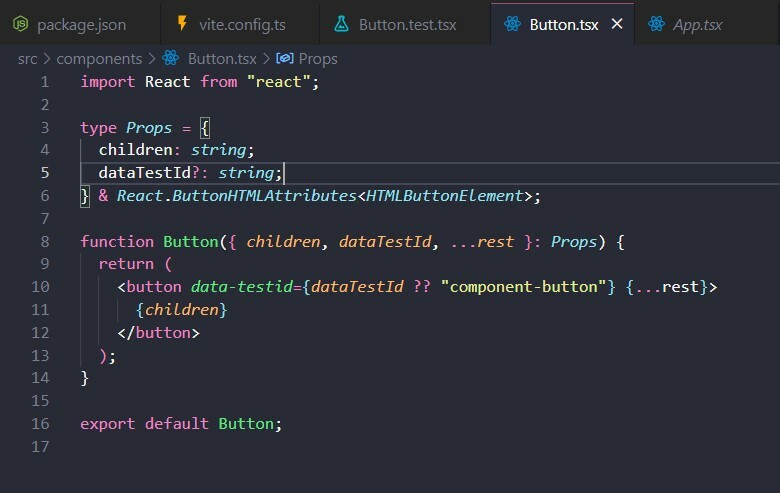780x493 pixels.
Task: Open the Props breadcrumb segment
Action: click(x=318, y=59)
